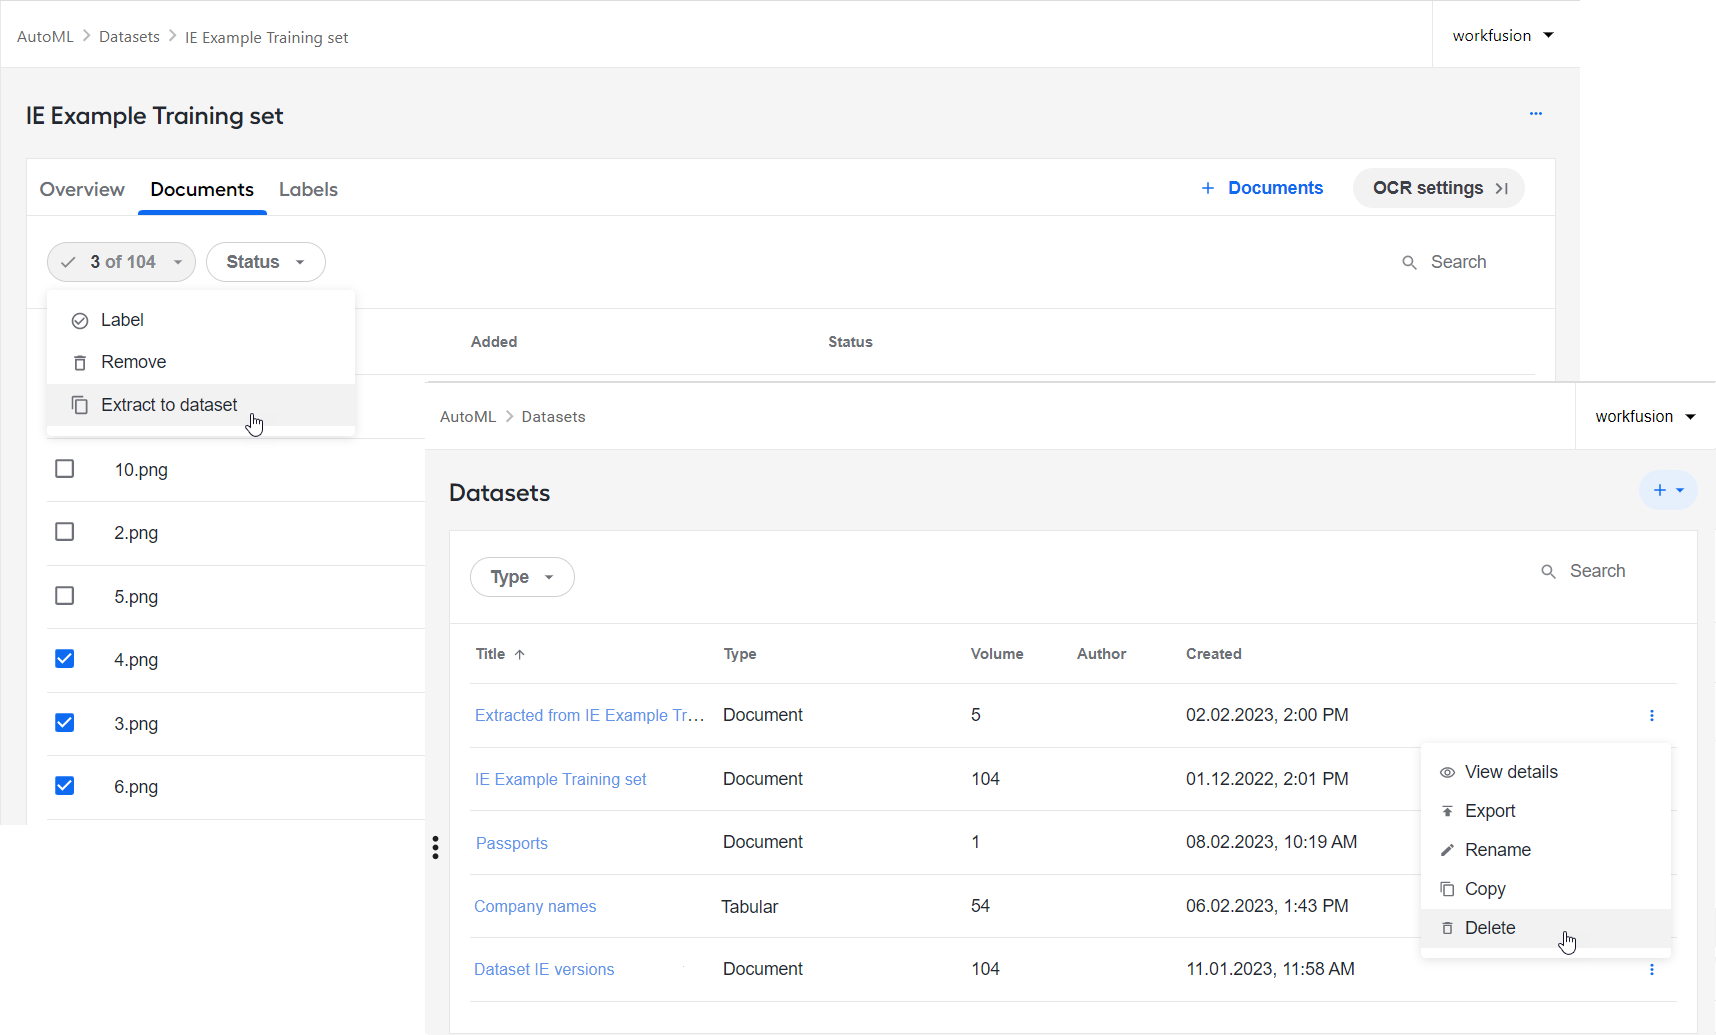Choose Remove from the selection menu
The height and width of the screenshot is (1035, 1716).
click(201, 362)
